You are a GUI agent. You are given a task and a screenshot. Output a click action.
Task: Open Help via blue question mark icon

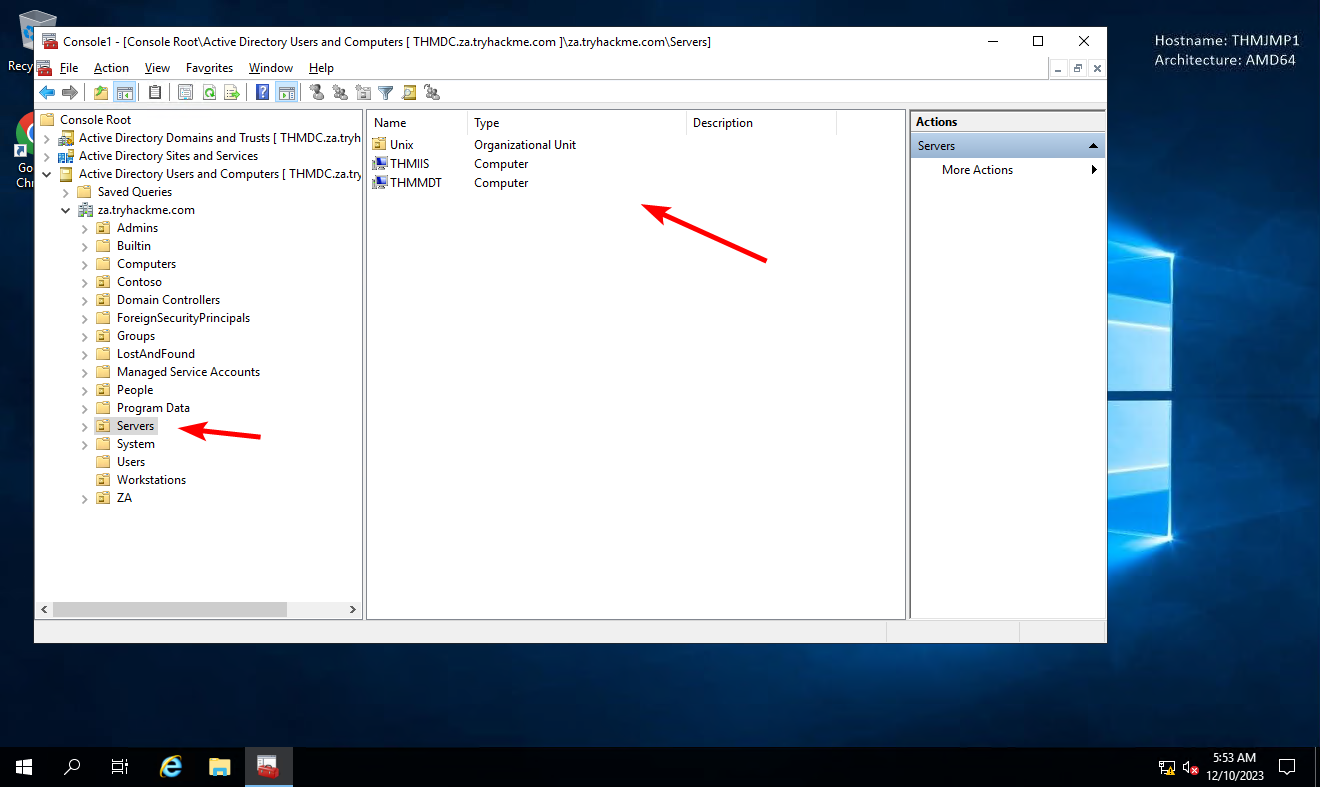(x=262, y=93)
